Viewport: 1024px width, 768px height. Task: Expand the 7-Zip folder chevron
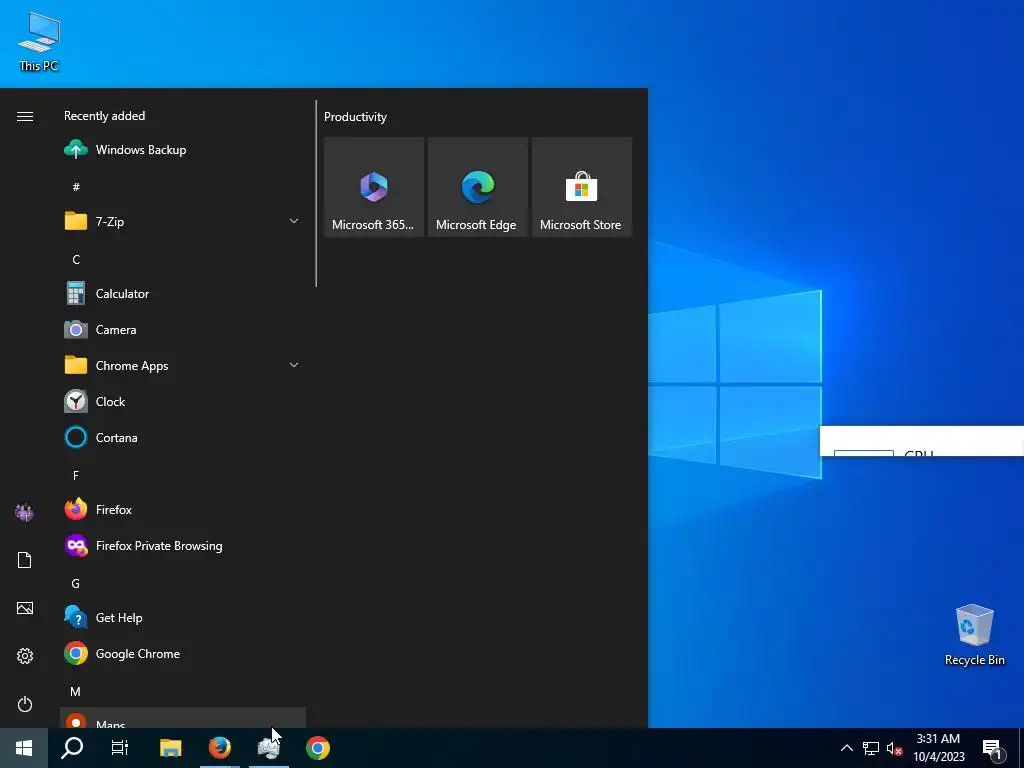294,221
